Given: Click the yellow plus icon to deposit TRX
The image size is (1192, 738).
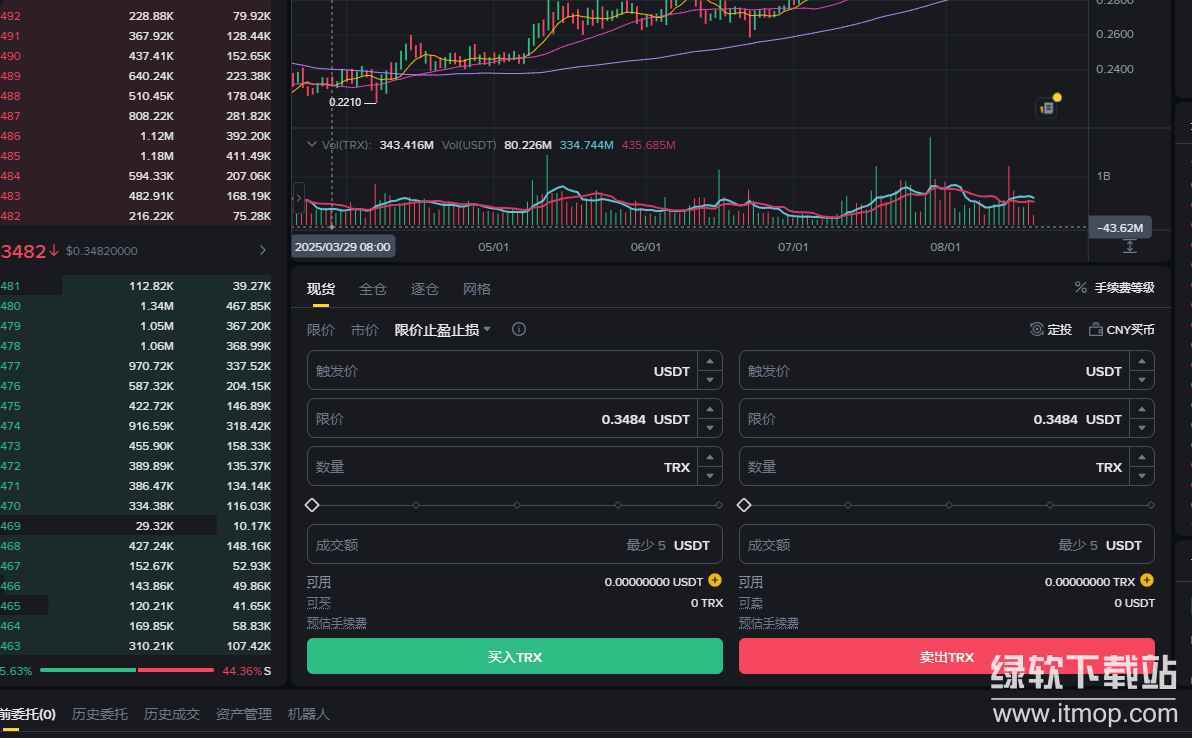Looking at the screenshot, I should click(x=1147, y=580).
